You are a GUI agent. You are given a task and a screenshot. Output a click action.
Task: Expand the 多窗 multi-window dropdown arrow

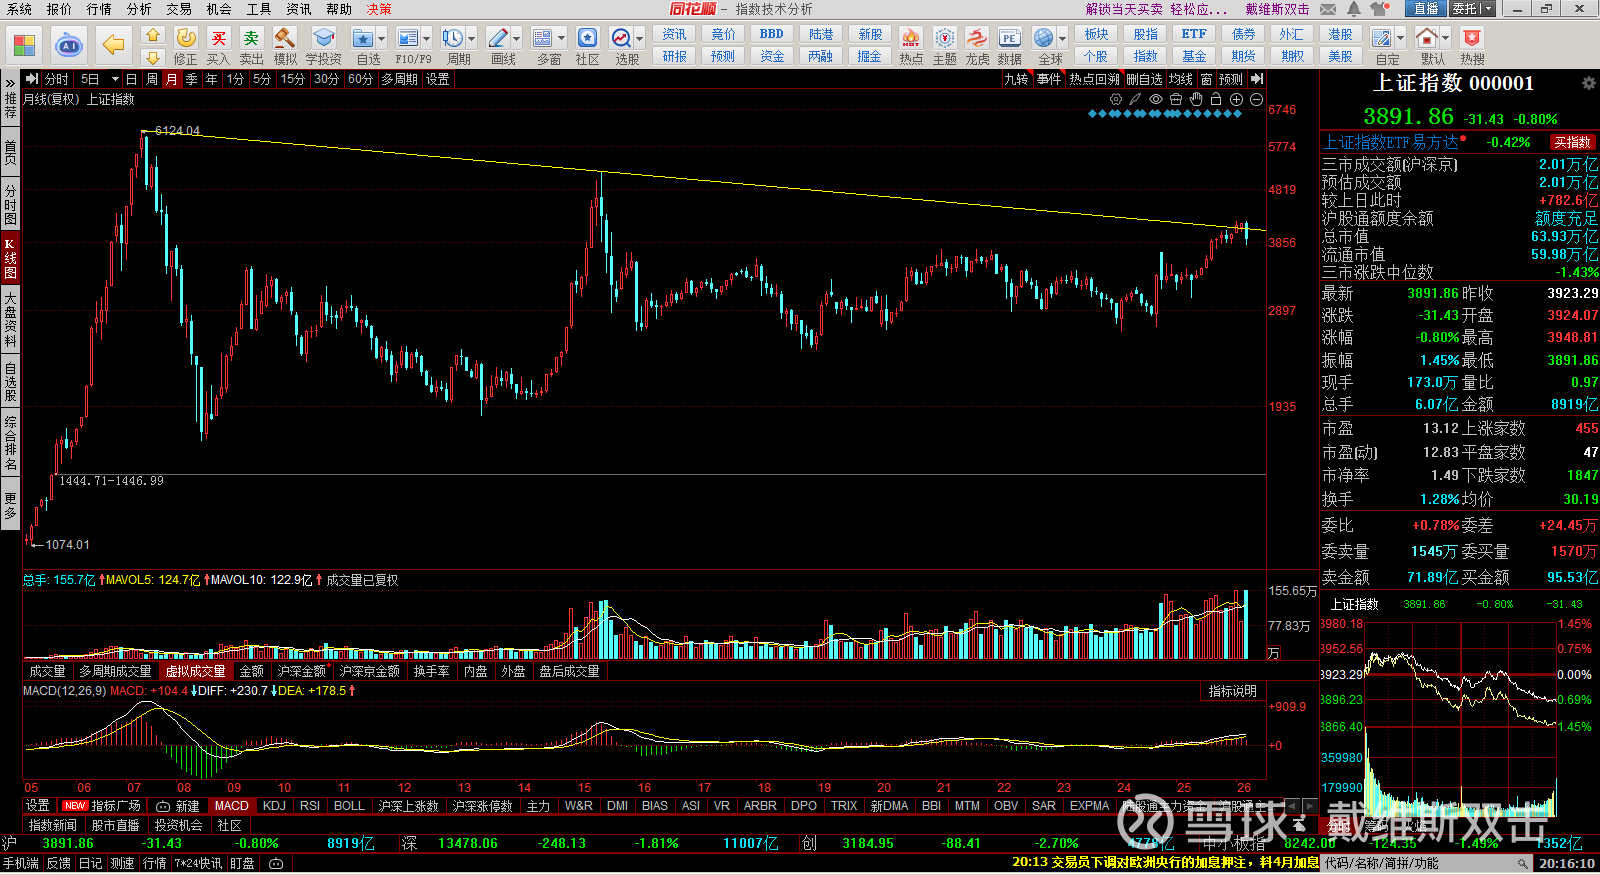(561, 39)
